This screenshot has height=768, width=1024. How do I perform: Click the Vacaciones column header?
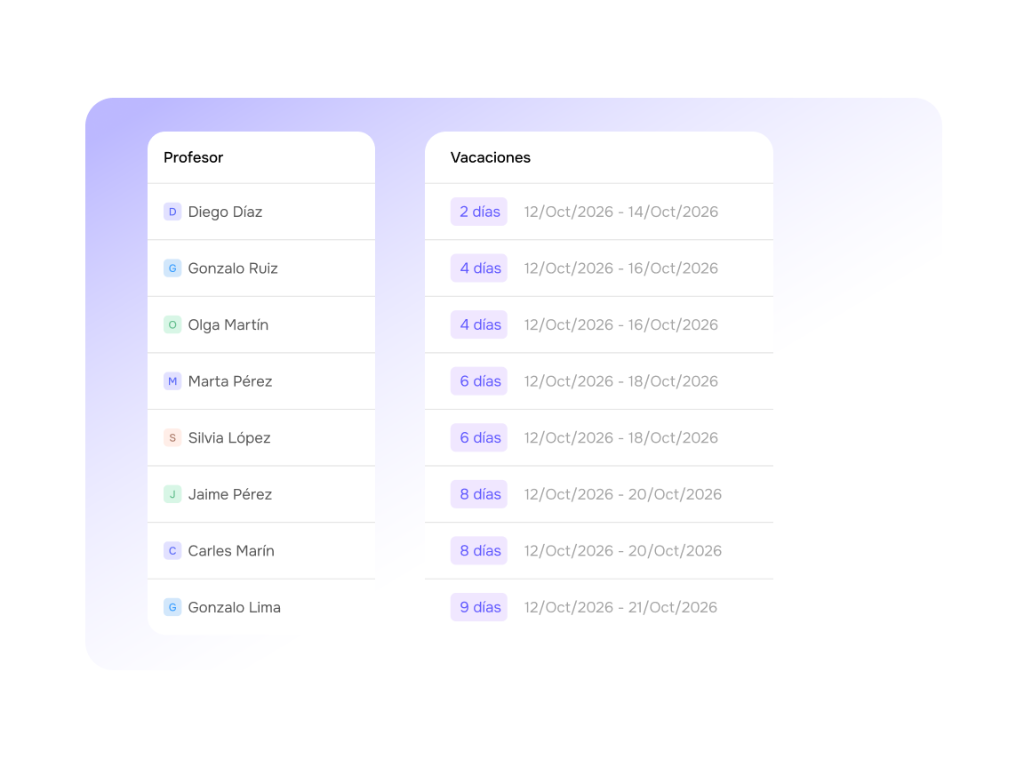pos(490,157)
